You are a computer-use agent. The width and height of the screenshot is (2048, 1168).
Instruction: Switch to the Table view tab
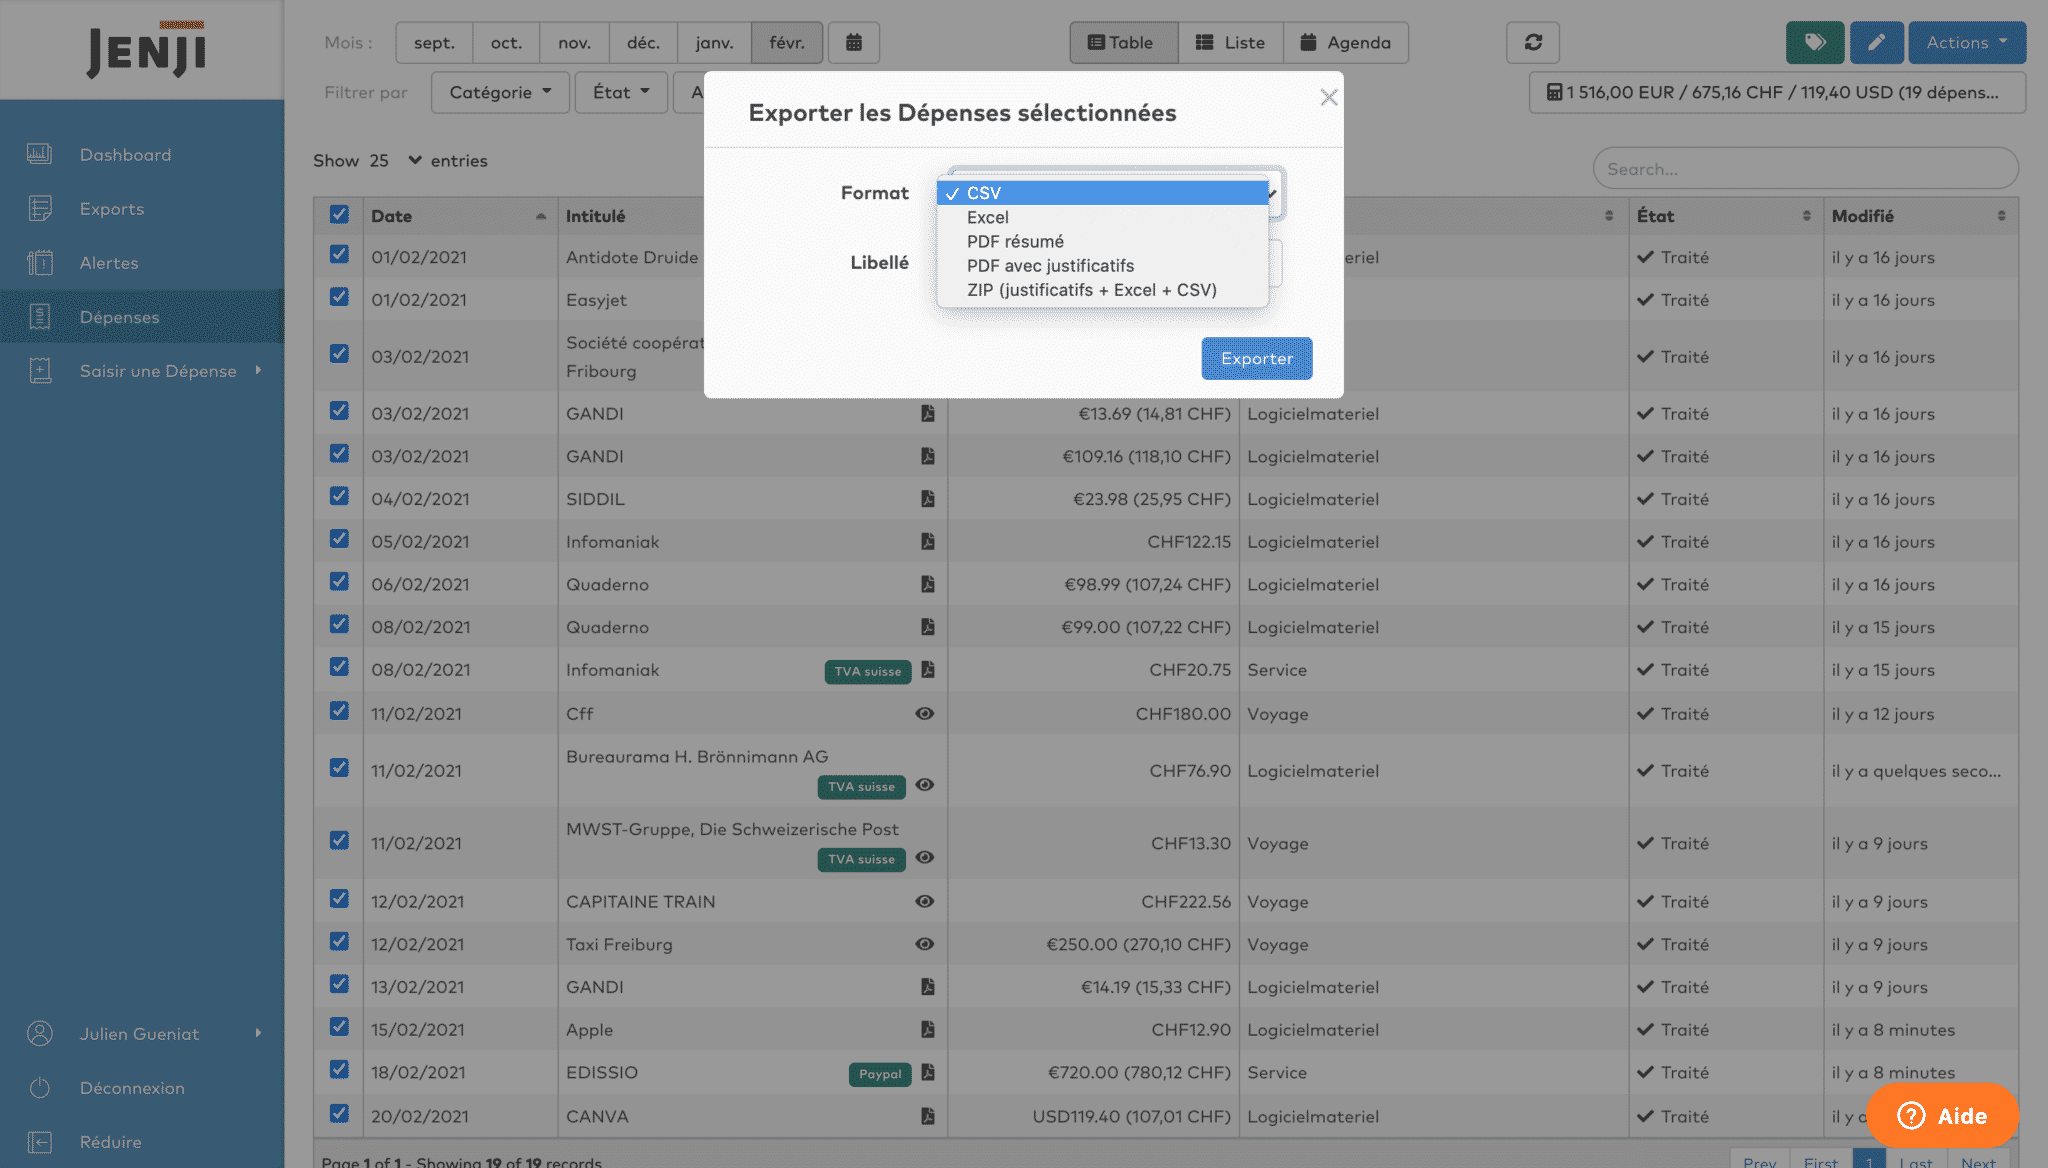point(1123,43)
